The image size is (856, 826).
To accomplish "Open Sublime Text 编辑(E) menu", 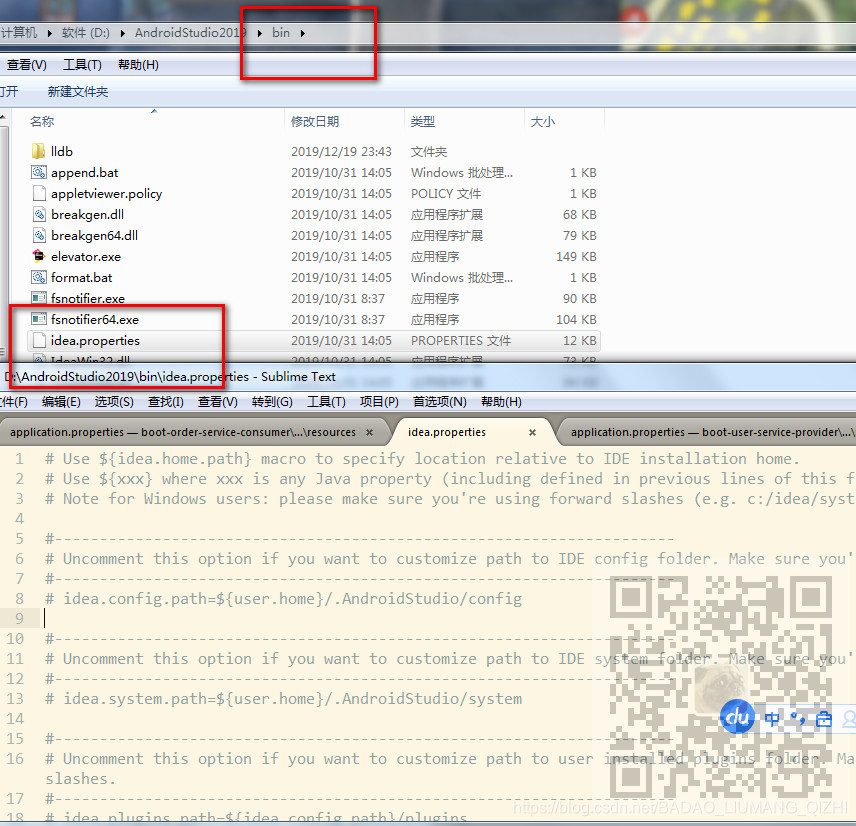I will pyautogui.click(x=61, y=402).
